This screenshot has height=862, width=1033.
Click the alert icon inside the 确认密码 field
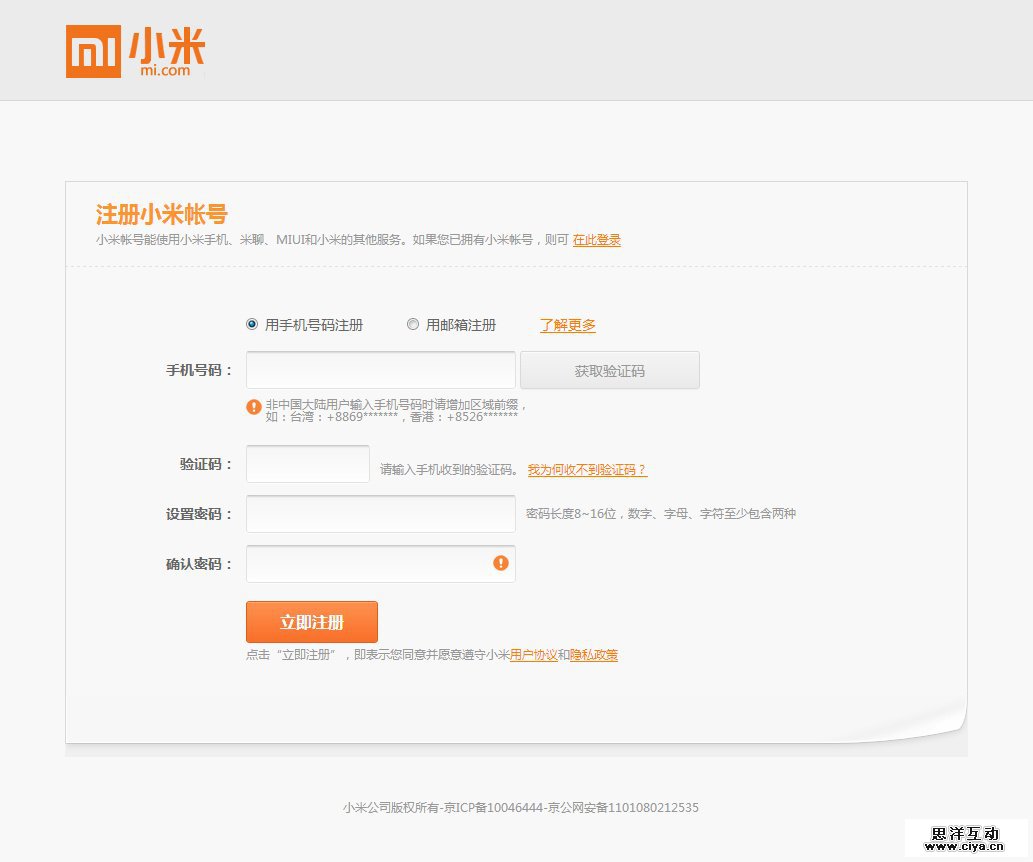click(501, 564)
